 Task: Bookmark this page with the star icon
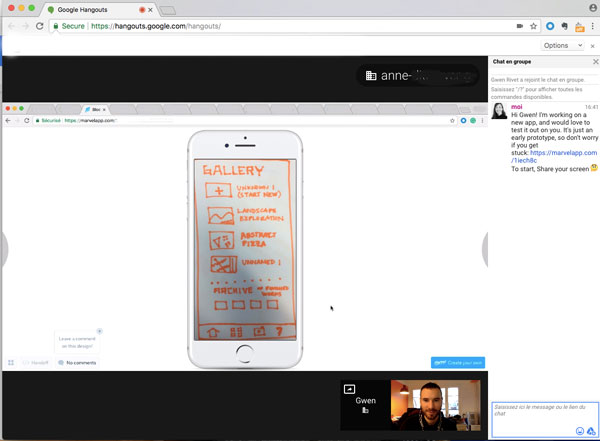[533, 26]
